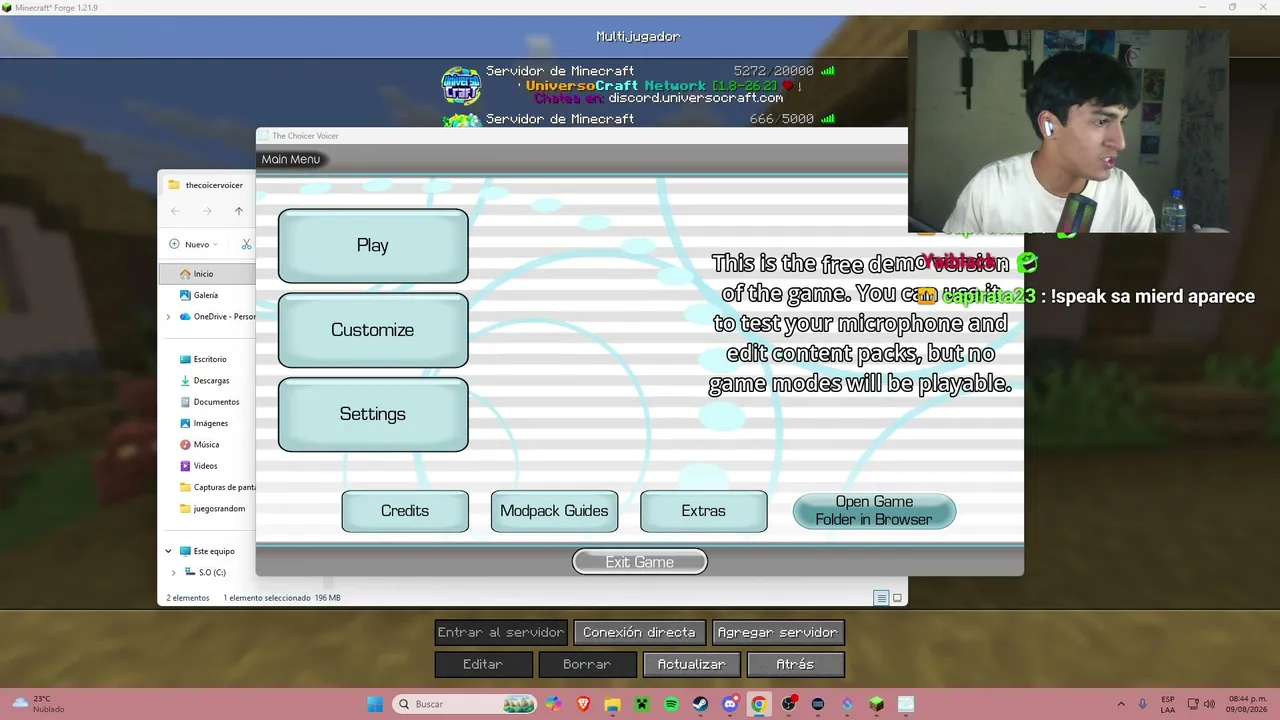Click the microphone icon in system tray
The height and width of the screenshot is (720, 1280).
pos(1143,704)
